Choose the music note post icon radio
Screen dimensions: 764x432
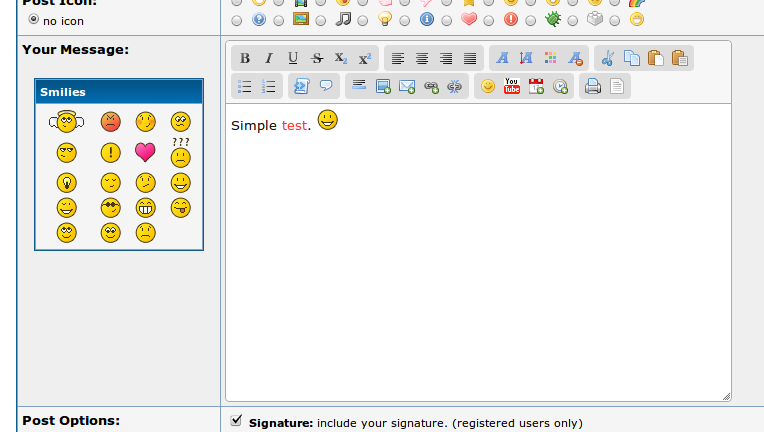tap(321, 19)
